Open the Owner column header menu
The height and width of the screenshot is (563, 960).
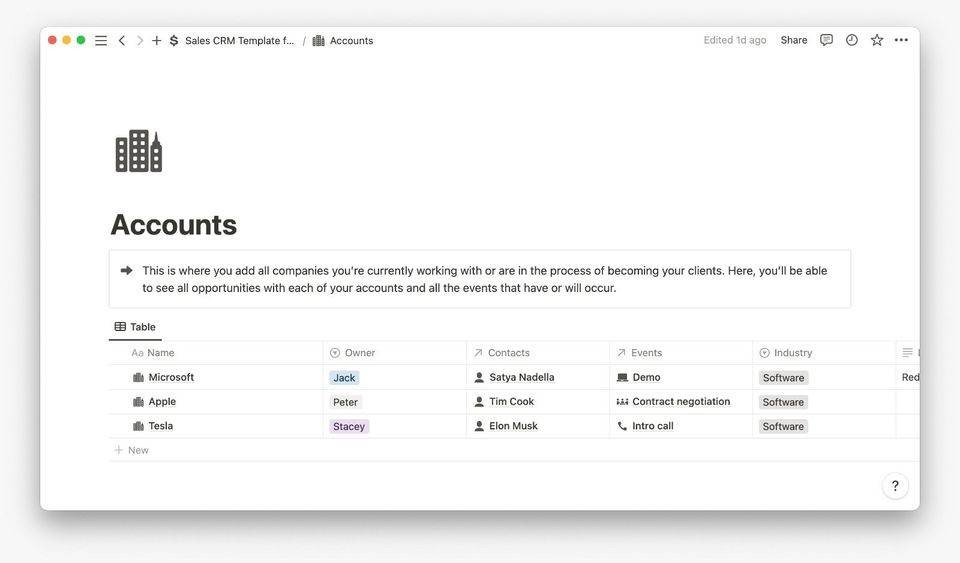tap(359, 353)
